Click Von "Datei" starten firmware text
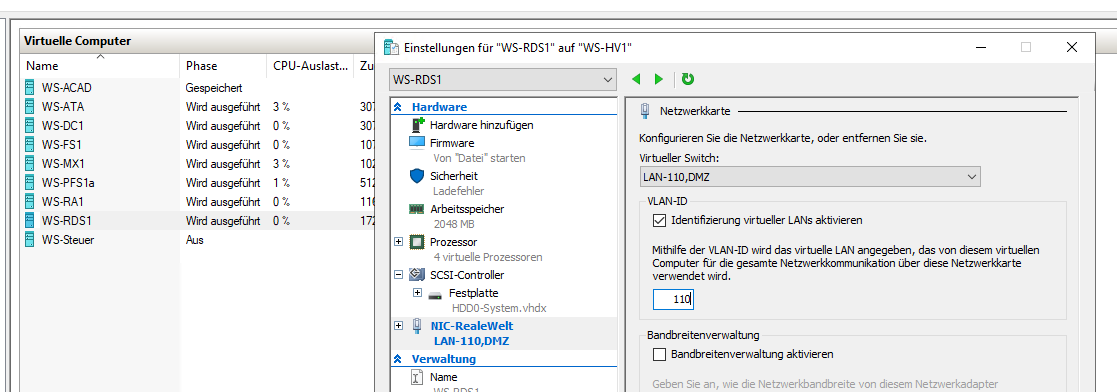 (x=479, y=158)
